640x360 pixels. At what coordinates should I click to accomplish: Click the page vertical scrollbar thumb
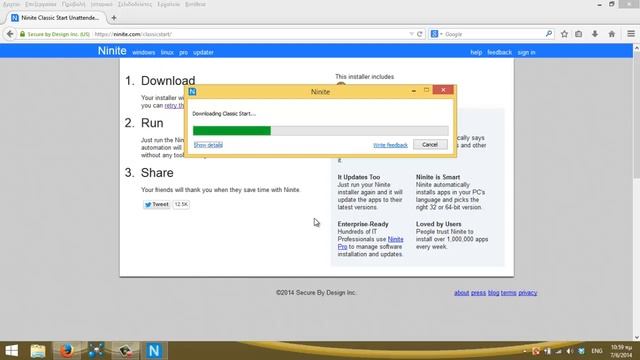coord(636,115)
